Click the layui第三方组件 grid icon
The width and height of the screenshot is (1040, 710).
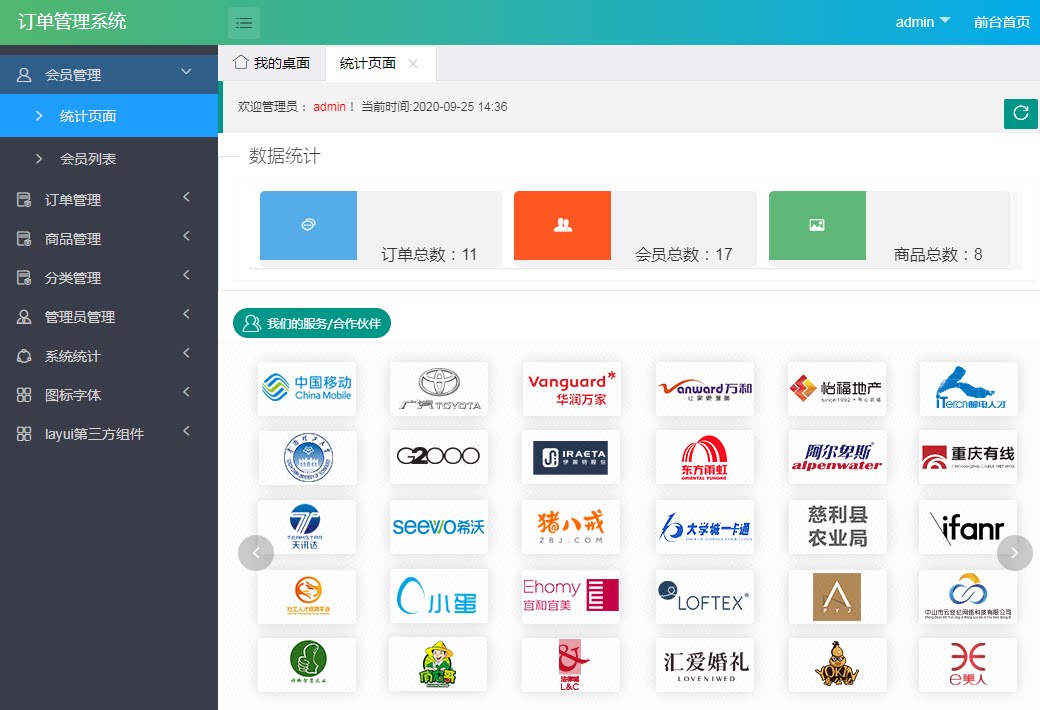pyautogui.click(x=24, y=434)
